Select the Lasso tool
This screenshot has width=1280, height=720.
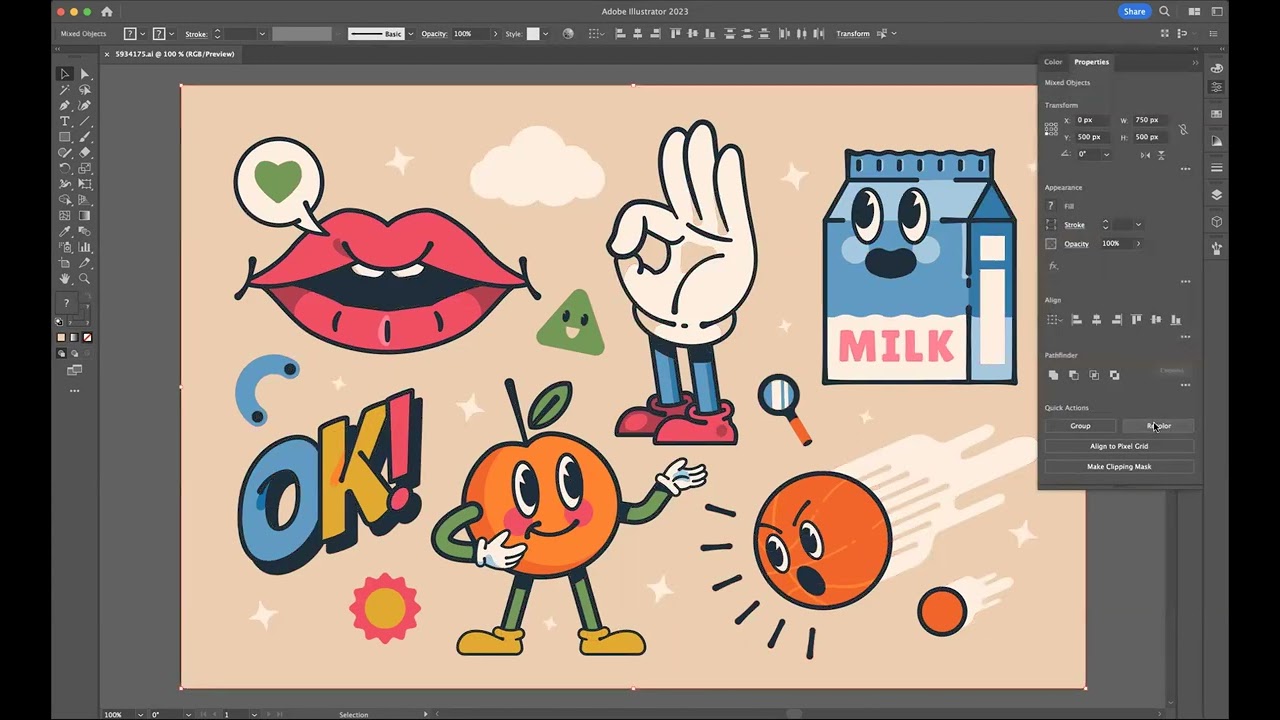tap(85, 90)
